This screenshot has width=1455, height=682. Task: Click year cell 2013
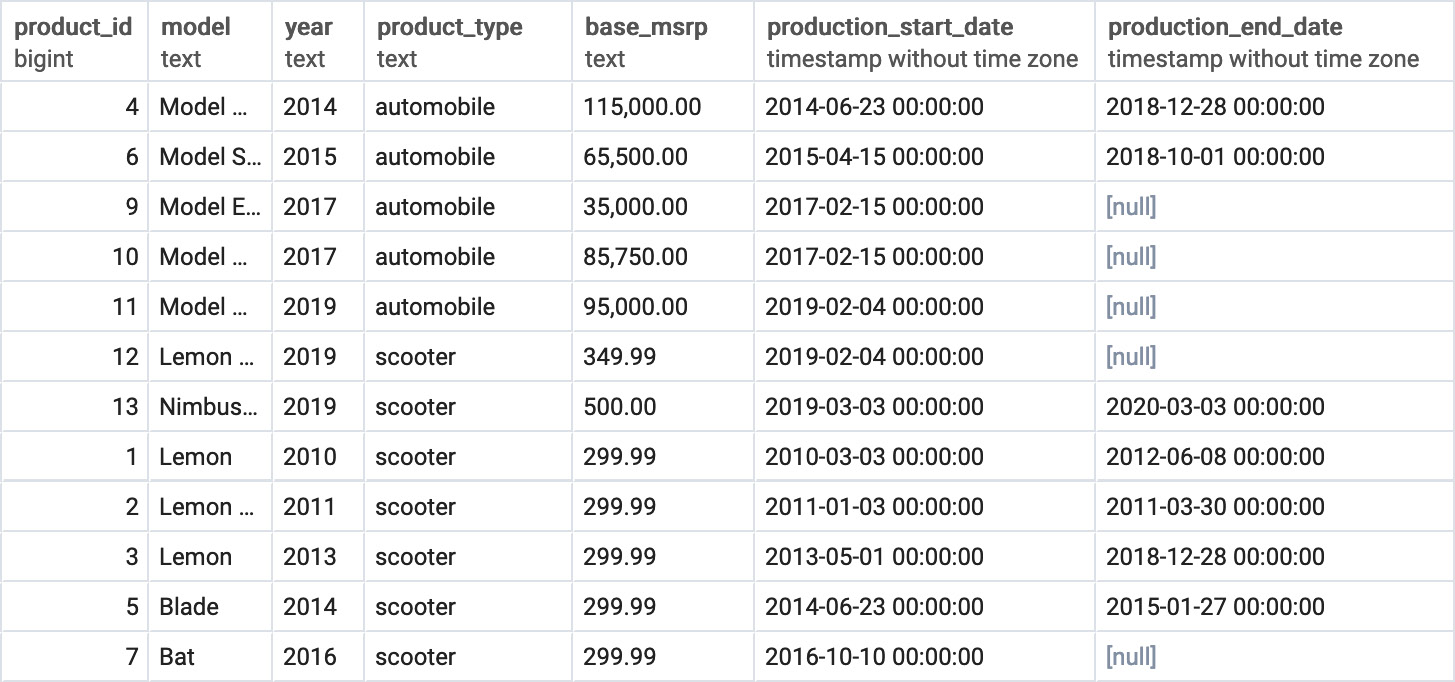pyautogui.click(x=318, y=556)
